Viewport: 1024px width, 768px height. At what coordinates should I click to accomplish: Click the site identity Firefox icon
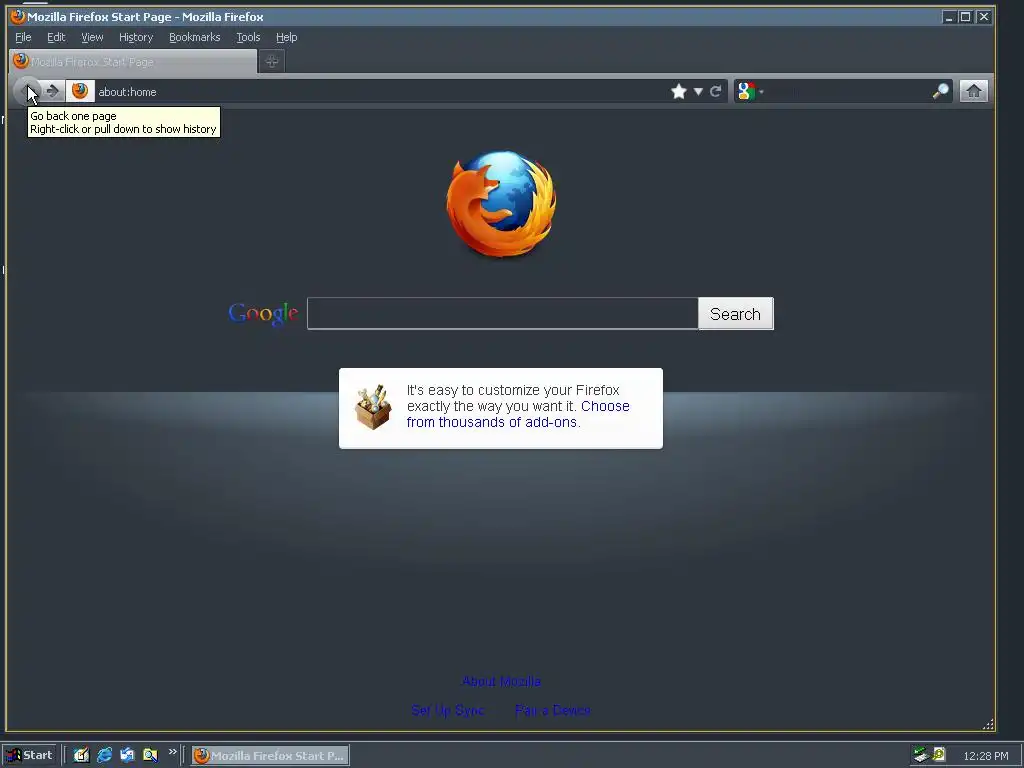pyautogui.click(x=80, y=91)
